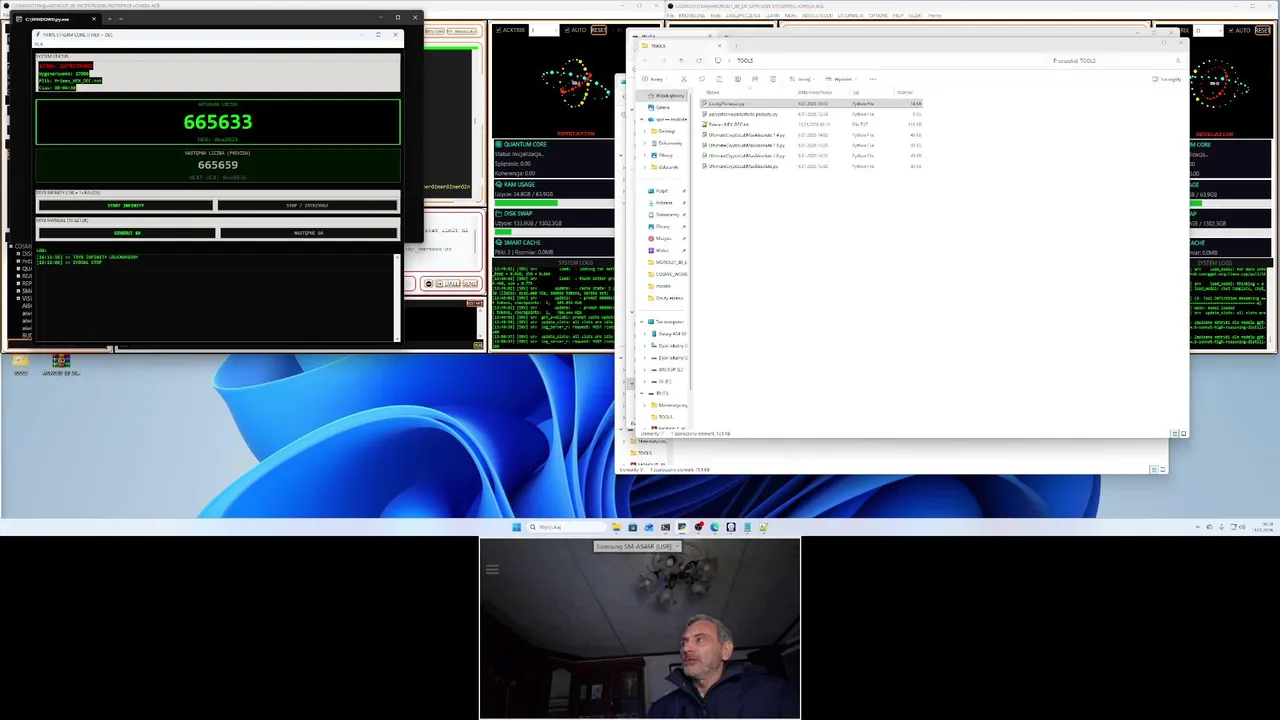Select UltimateCryptoLabMaxAbsolute 1.6.py file
1280x720 pixels.
pos(745,156)
